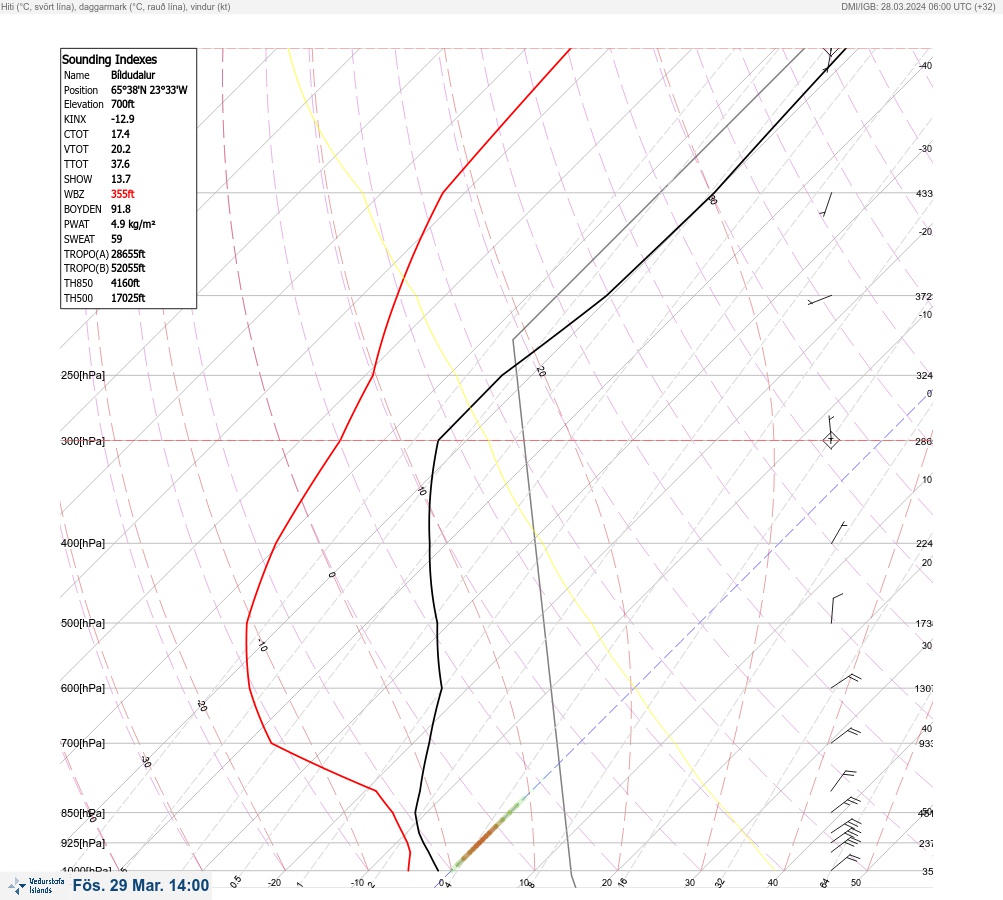The image size is (1003, 900).
Task: Click the red WBZ value '355ft'
Action: (123, 194)
